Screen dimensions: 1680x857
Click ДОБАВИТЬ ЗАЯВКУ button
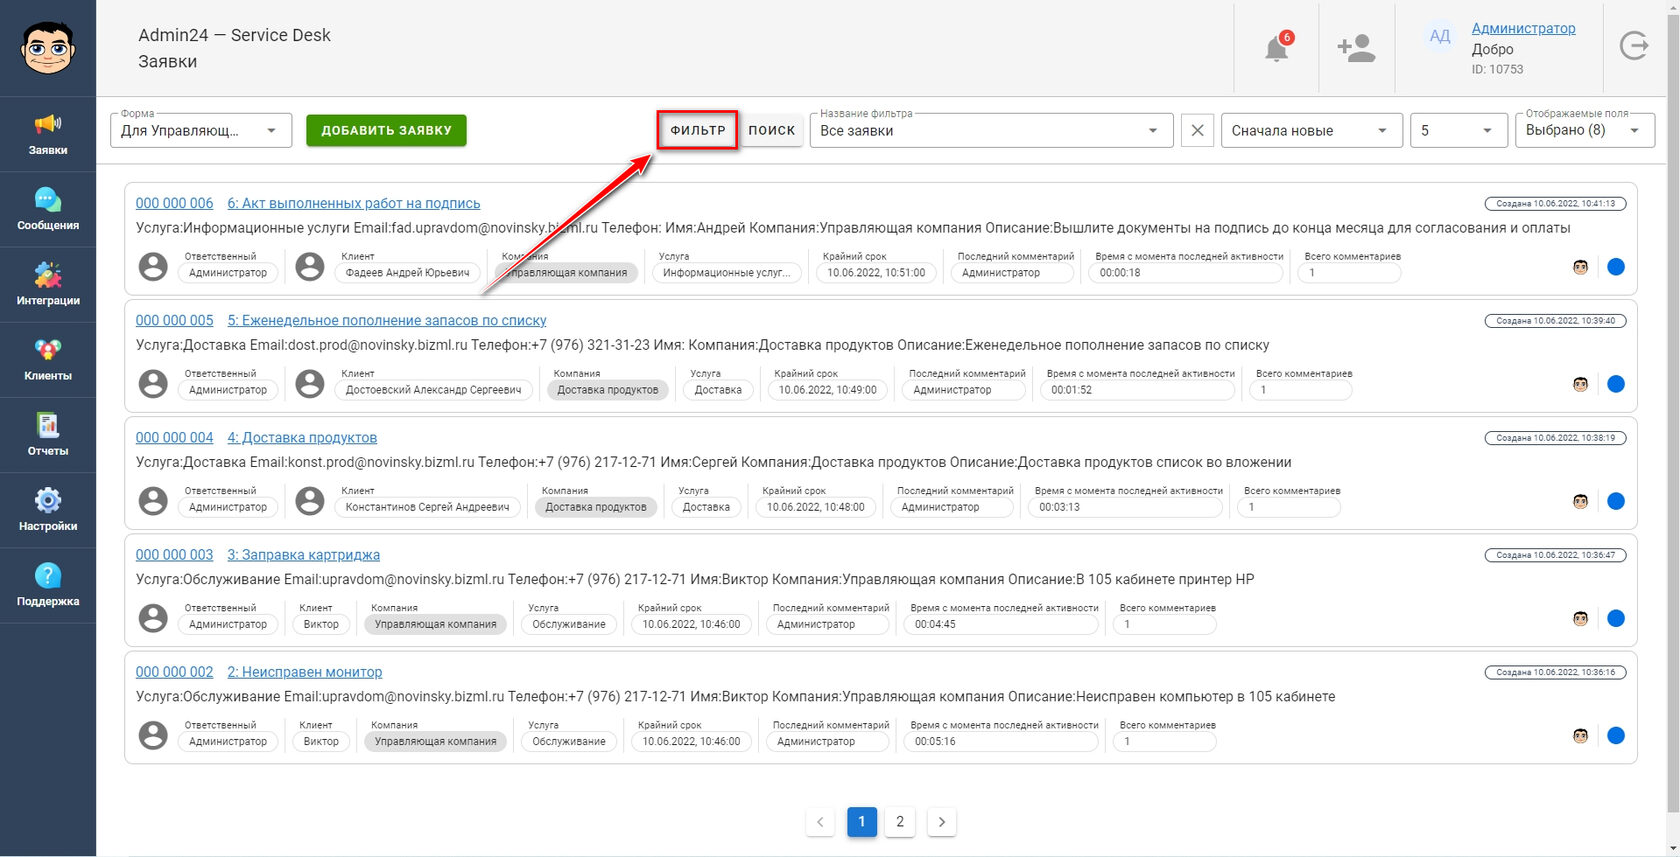[x=386, y=130]
